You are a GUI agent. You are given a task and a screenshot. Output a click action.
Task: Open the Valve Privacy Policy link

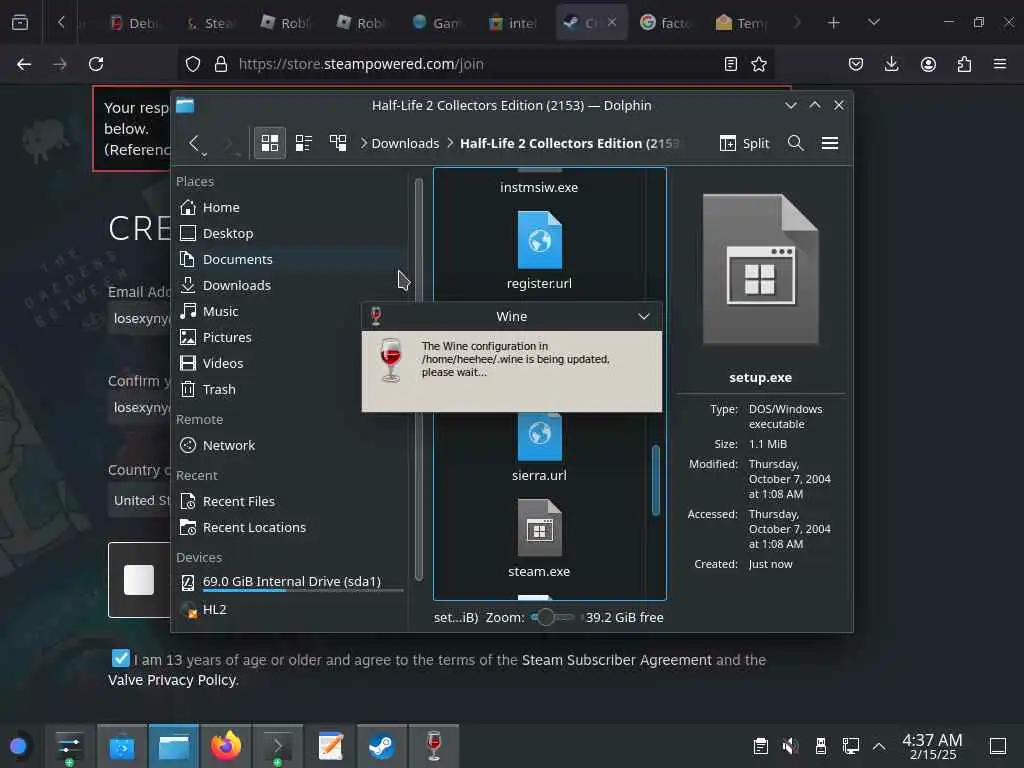(172, 680)
